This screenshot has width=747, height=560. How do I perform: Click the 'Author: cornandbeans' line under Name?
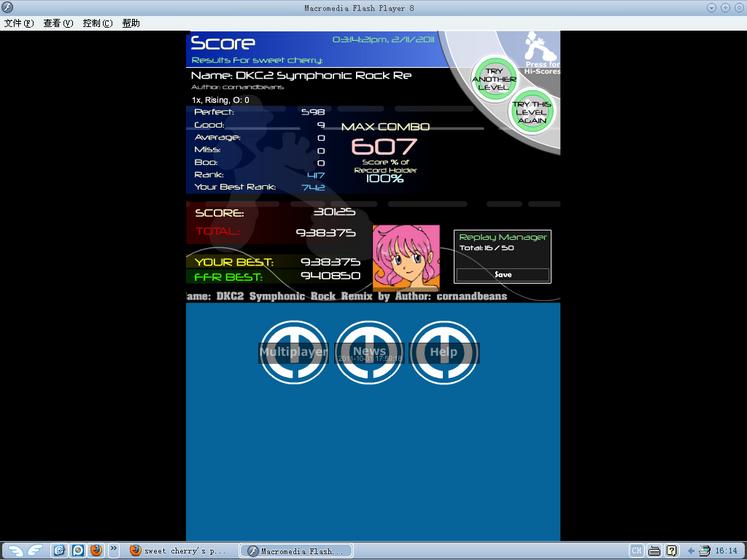point(237,87)
